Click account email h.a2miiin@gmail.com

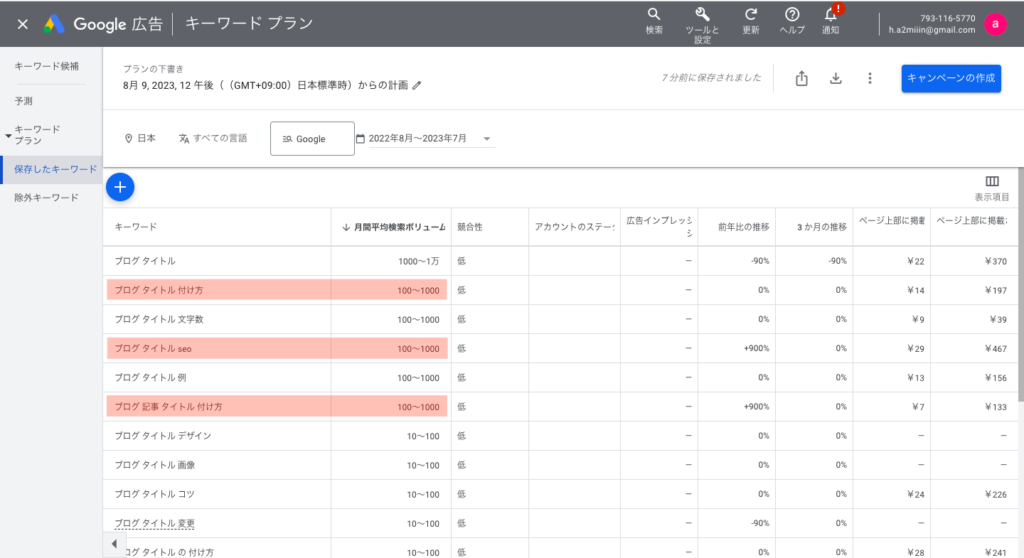931,30
